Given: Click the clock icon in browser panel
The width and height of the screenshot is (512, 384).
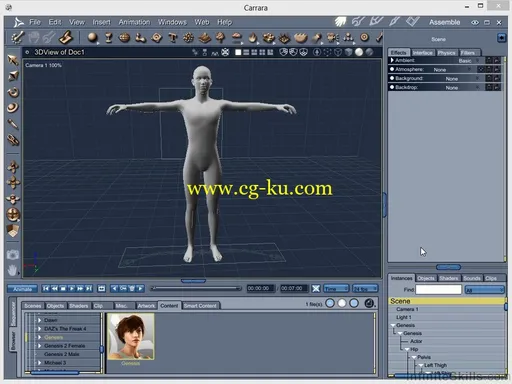Looking at the screenshot, I should 369,303.
